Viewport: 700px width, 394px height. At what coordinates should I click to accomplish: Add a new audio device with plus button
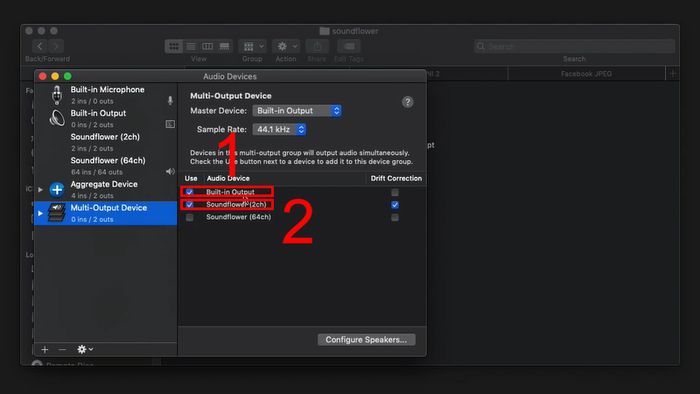pos(45,349)
